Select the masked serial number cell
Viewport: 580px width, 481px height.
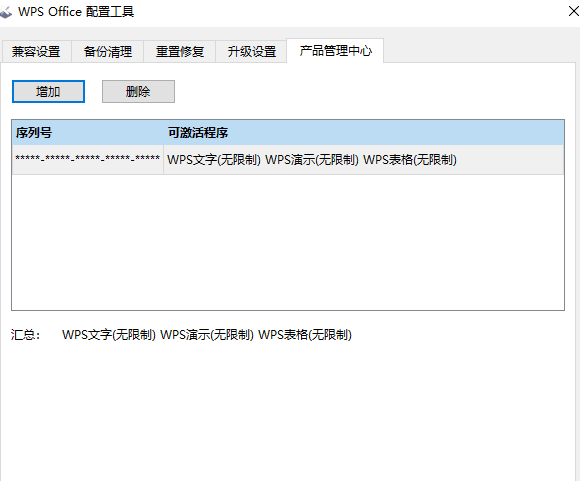click(x=88, y=159)
